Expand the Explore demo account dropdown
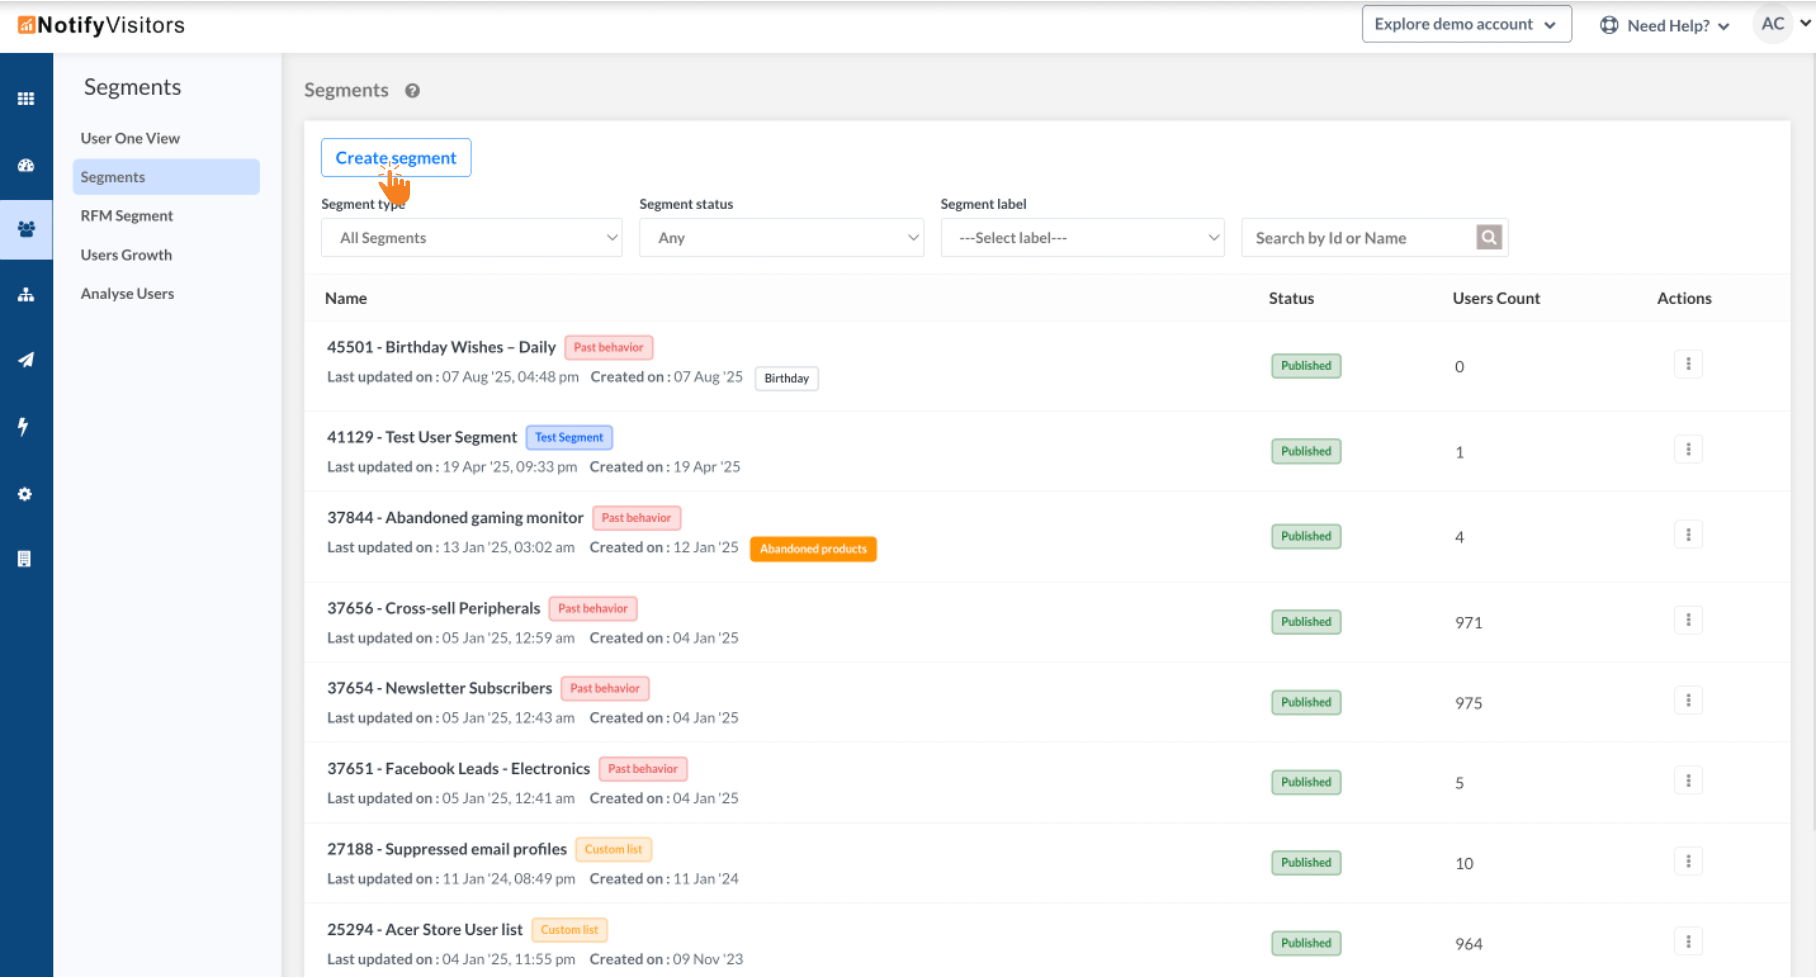Viewport: 1816px width, 978px height. [x=1465, y=24]
